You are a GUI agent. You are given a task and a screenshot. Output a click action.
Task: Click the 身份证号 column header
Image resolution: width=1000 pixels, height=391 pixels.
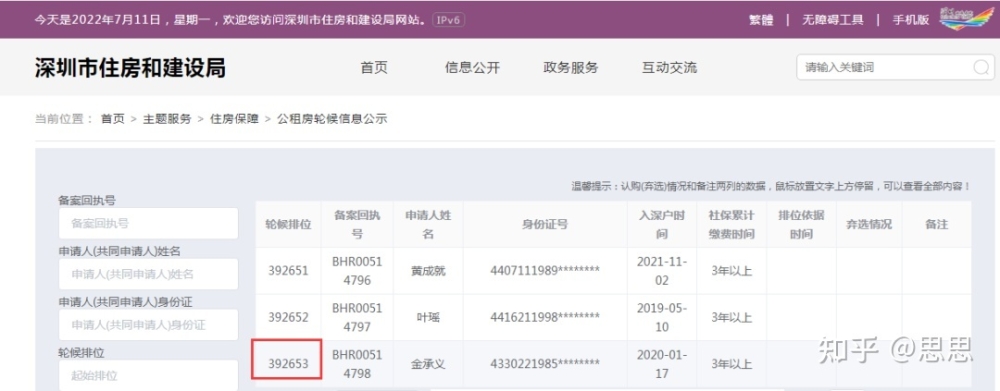click(x=545, y=225)
